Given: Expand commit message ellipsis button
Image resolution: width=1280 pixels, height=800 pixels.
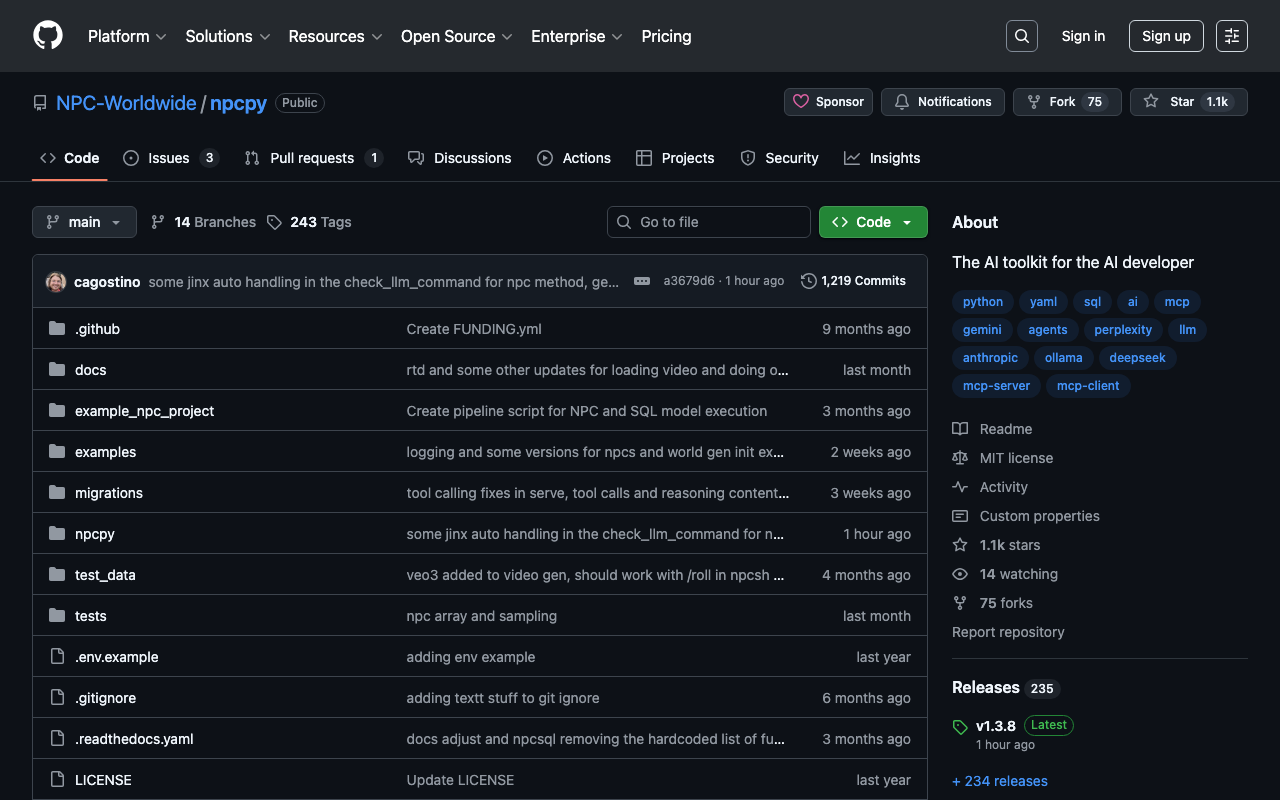Looking at the screenshot, I should [x=642, y=281].
